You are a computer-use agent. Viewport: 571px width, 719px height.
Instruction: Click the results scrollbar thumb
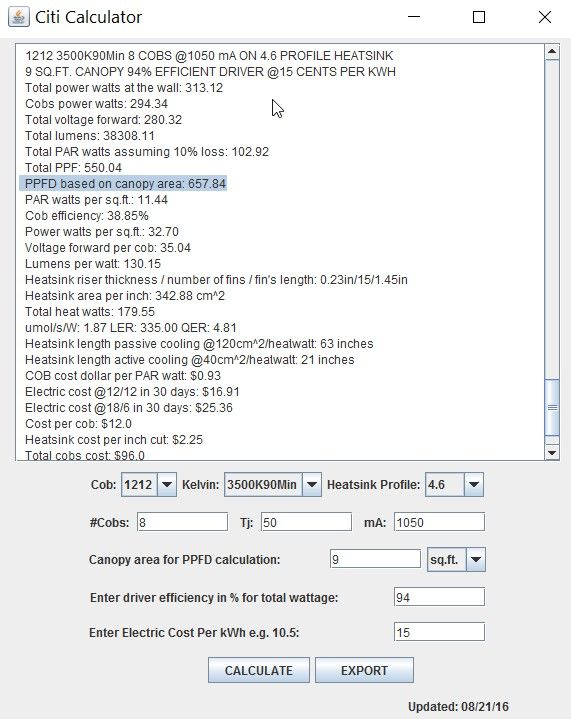coord(552,407)
